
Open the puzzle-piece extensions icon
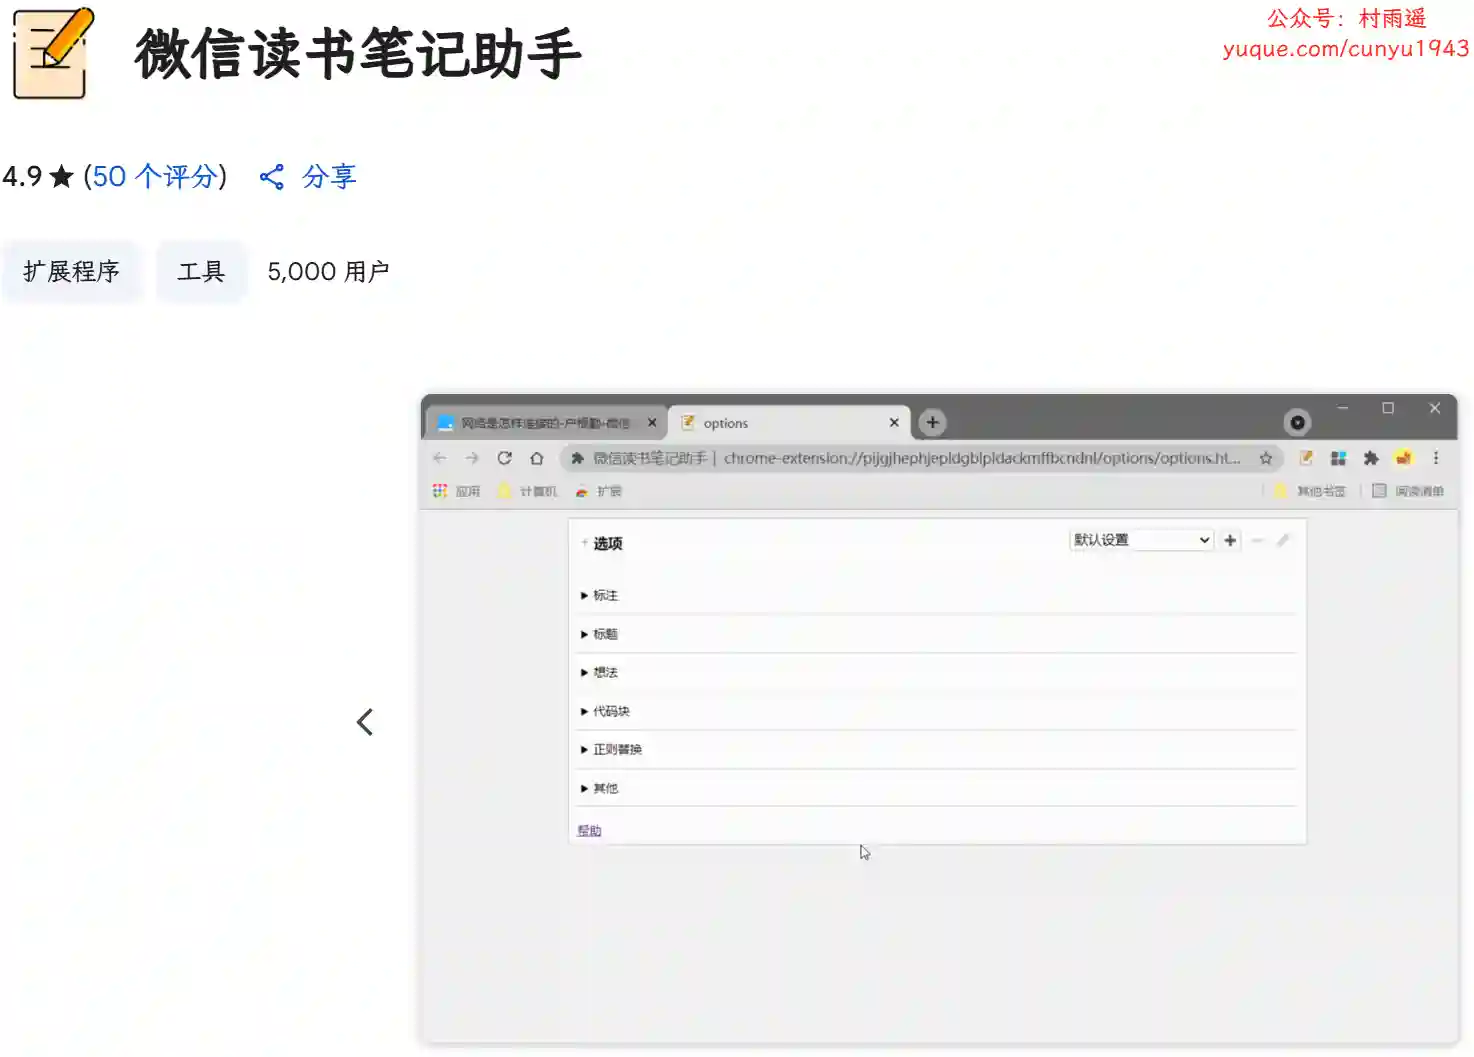[x=1371, y=458]
